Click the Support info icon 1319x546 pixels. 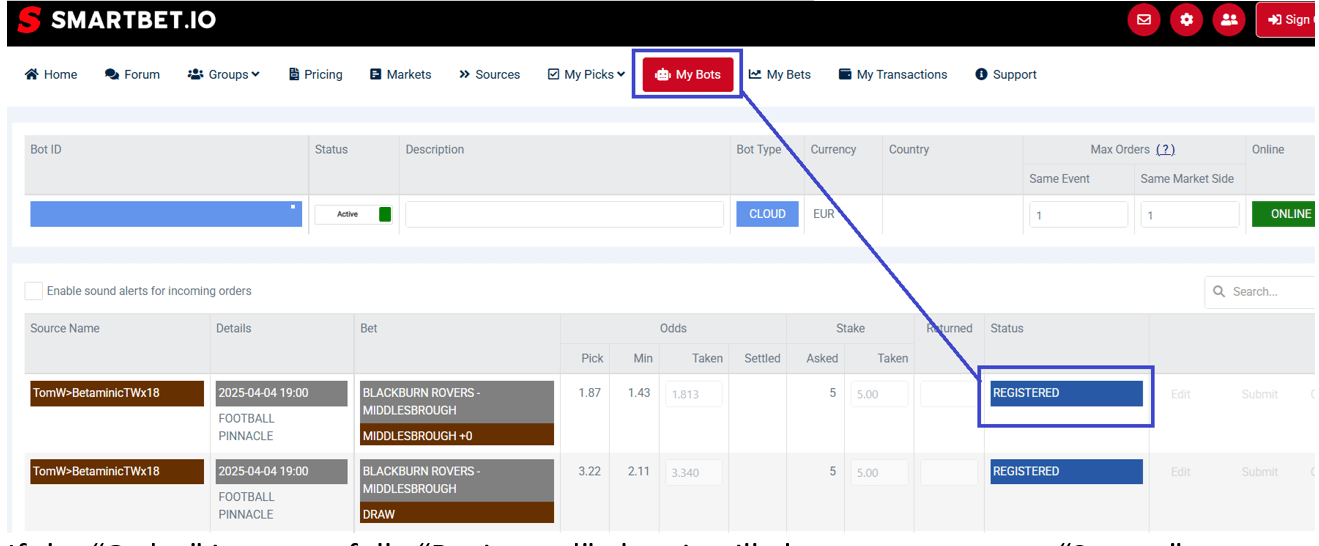[x=981, y=75]
